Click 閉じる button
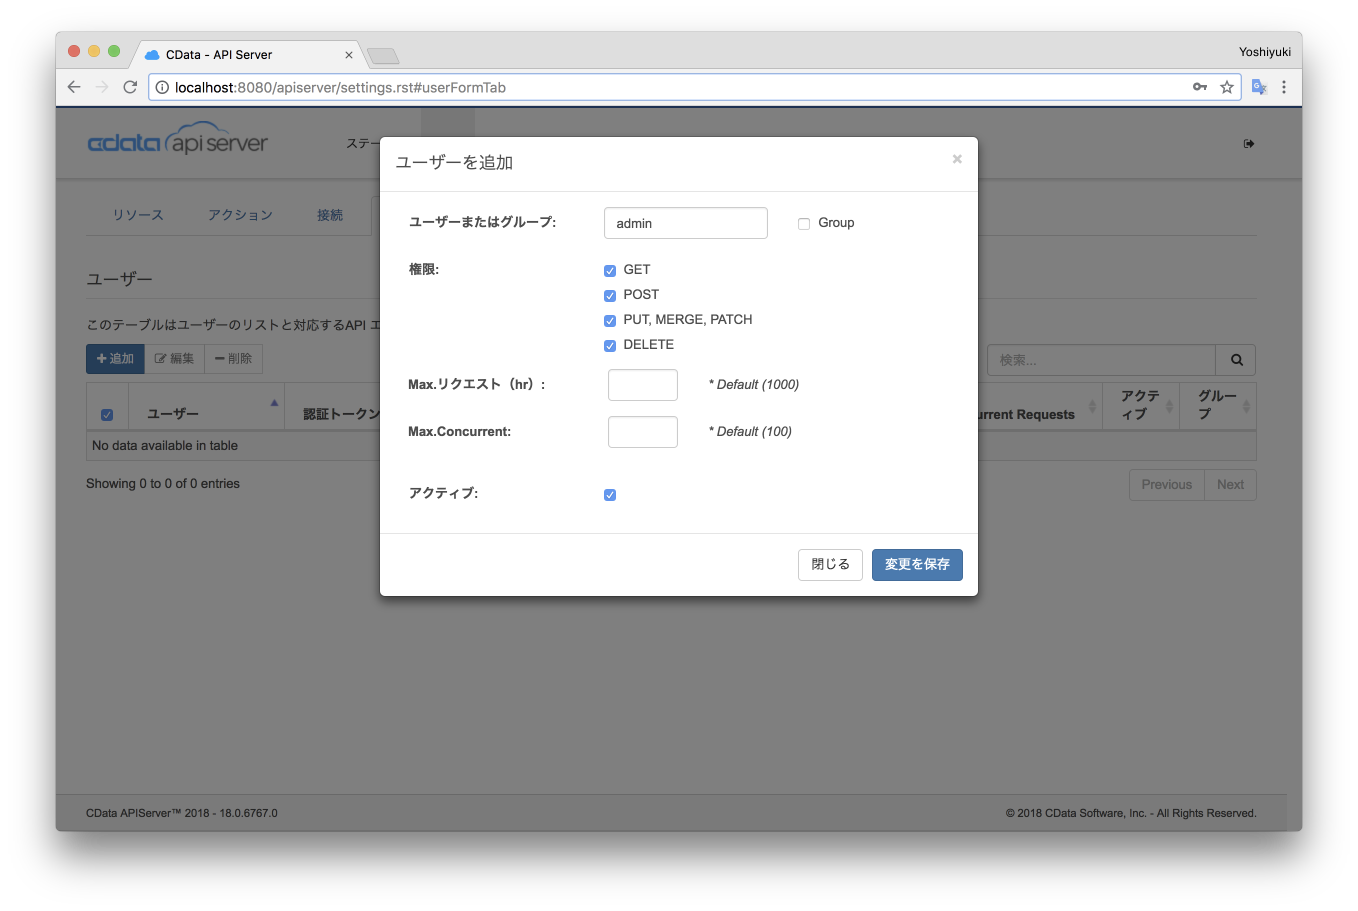 [x=830, y=565]
